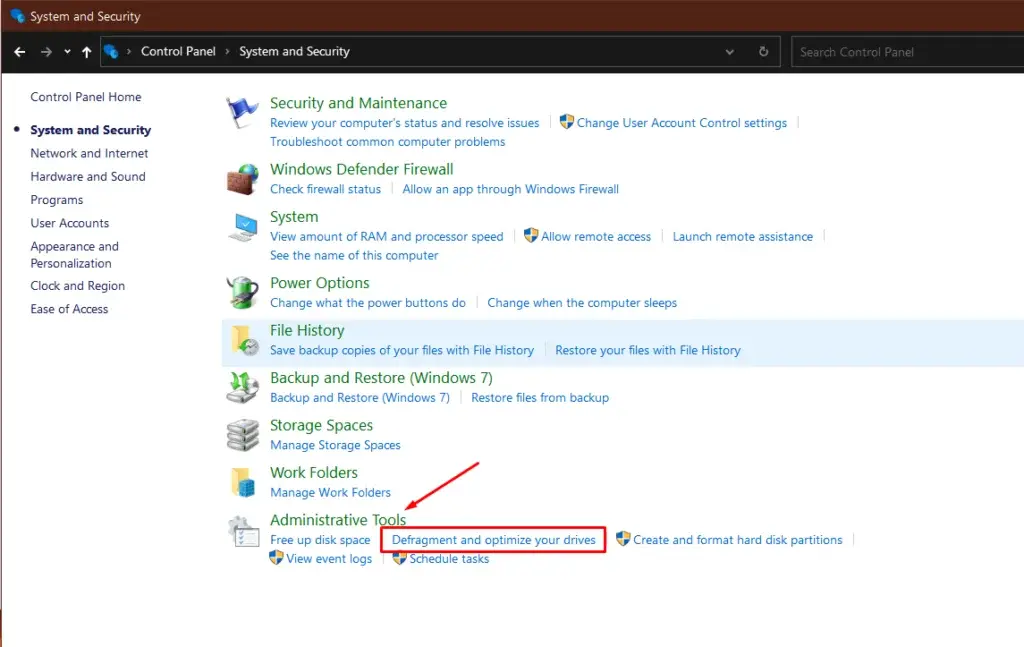Viewport: 1024px width, 647px height.
Task: Click Change when the computer sleeps
Action: [x=582, y=302]
